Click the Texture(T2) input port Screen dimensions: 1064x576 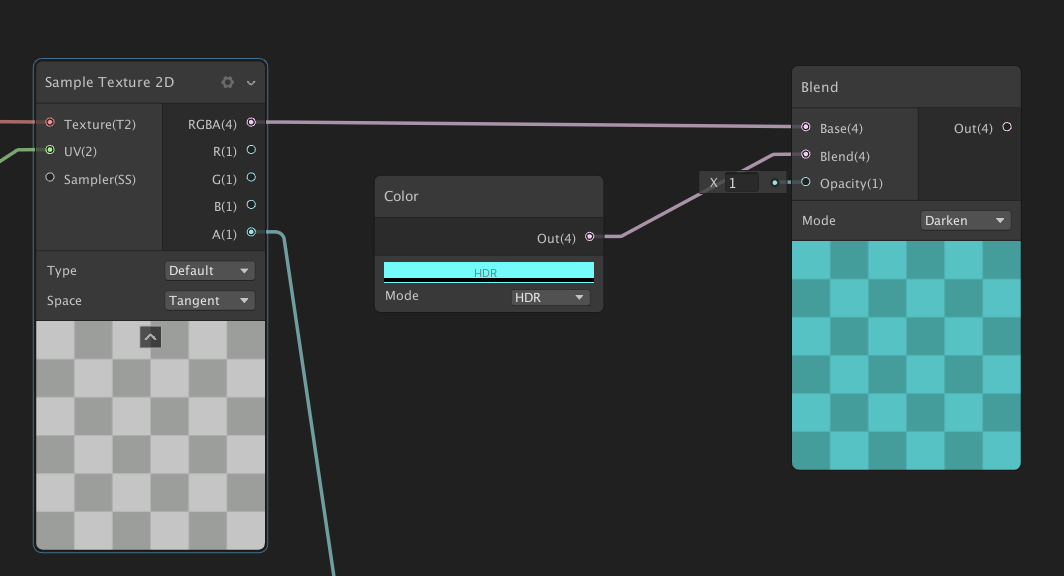[x=50, y=123]
